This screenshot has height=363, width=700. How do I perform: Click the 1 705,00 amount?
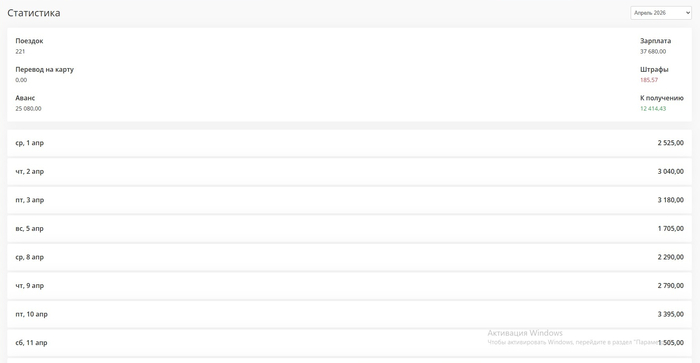pyautogui.click(x=671, y=229)
